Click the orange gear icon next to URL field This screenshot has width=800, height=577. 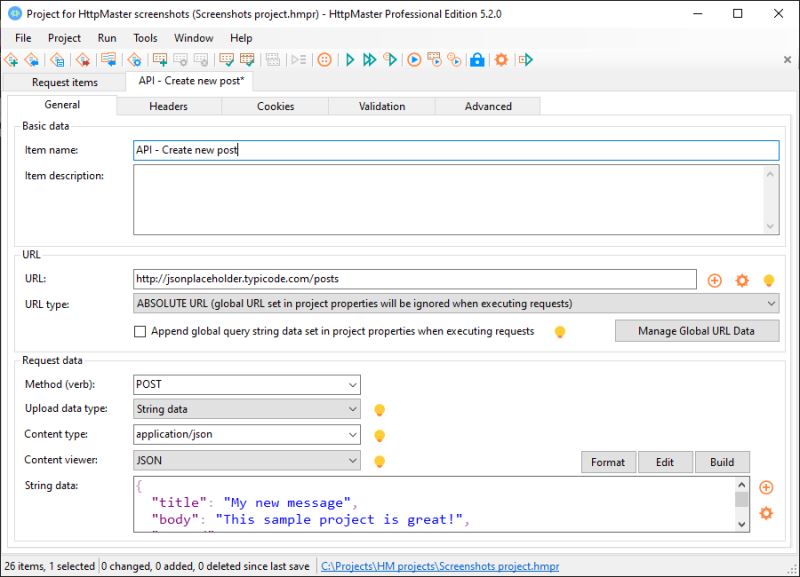(x=742, y=280)
